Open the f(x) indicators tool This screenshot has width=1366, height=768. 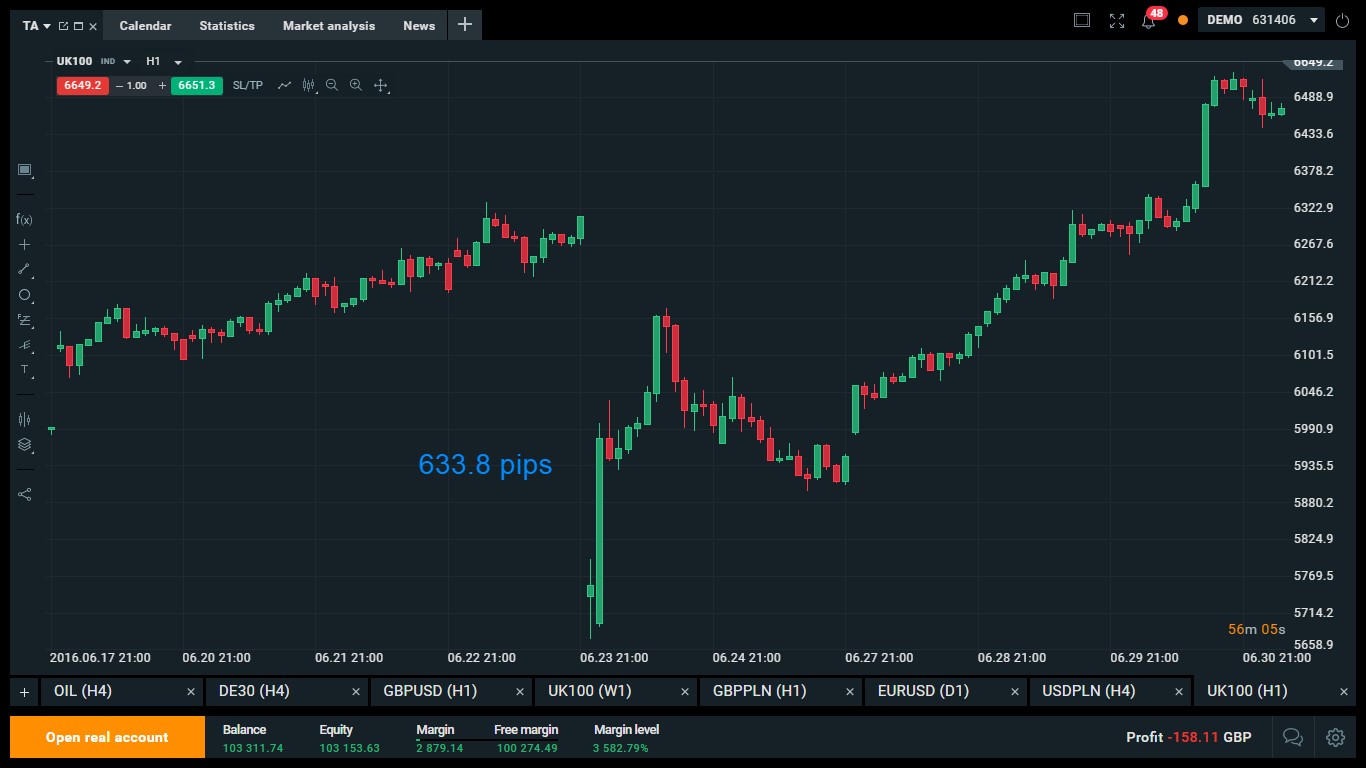24,219
